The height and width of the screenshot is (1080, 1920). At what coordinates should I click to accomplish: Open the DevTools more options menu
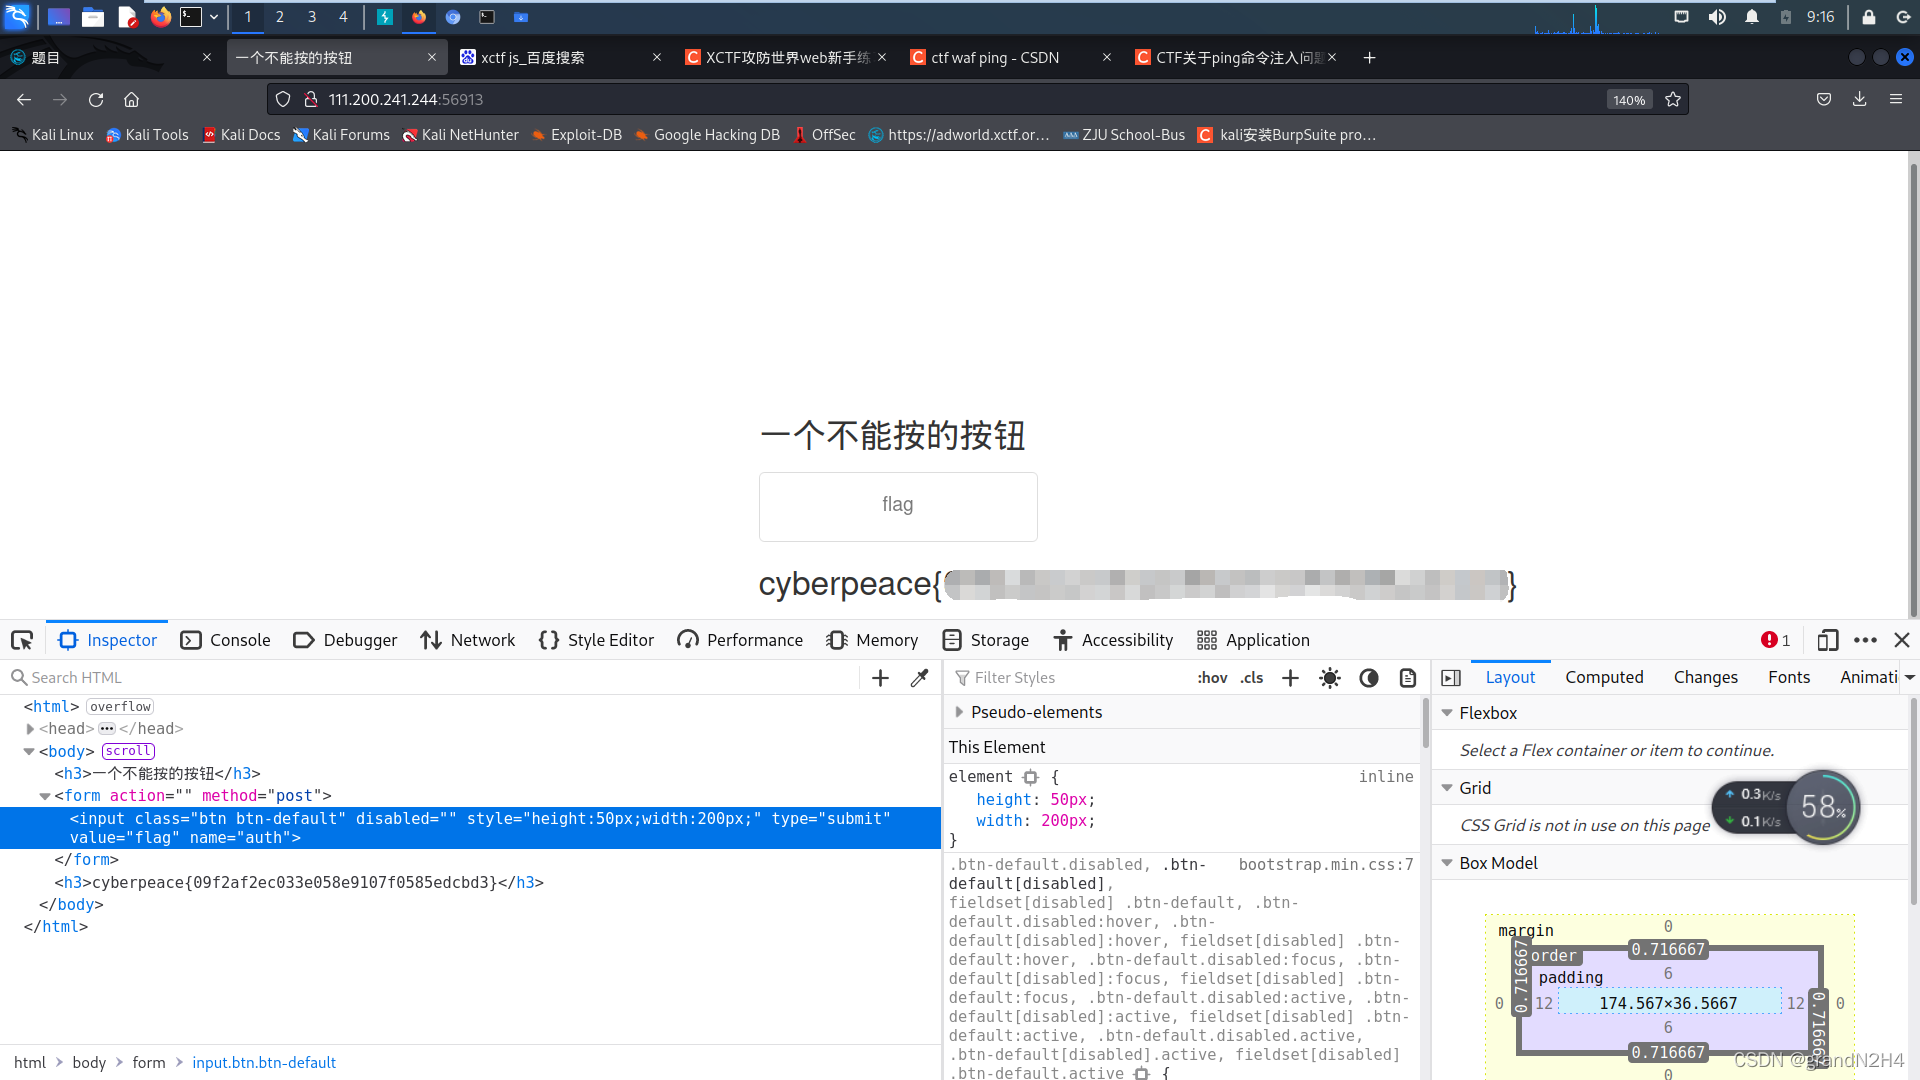tap(1865, 640)
